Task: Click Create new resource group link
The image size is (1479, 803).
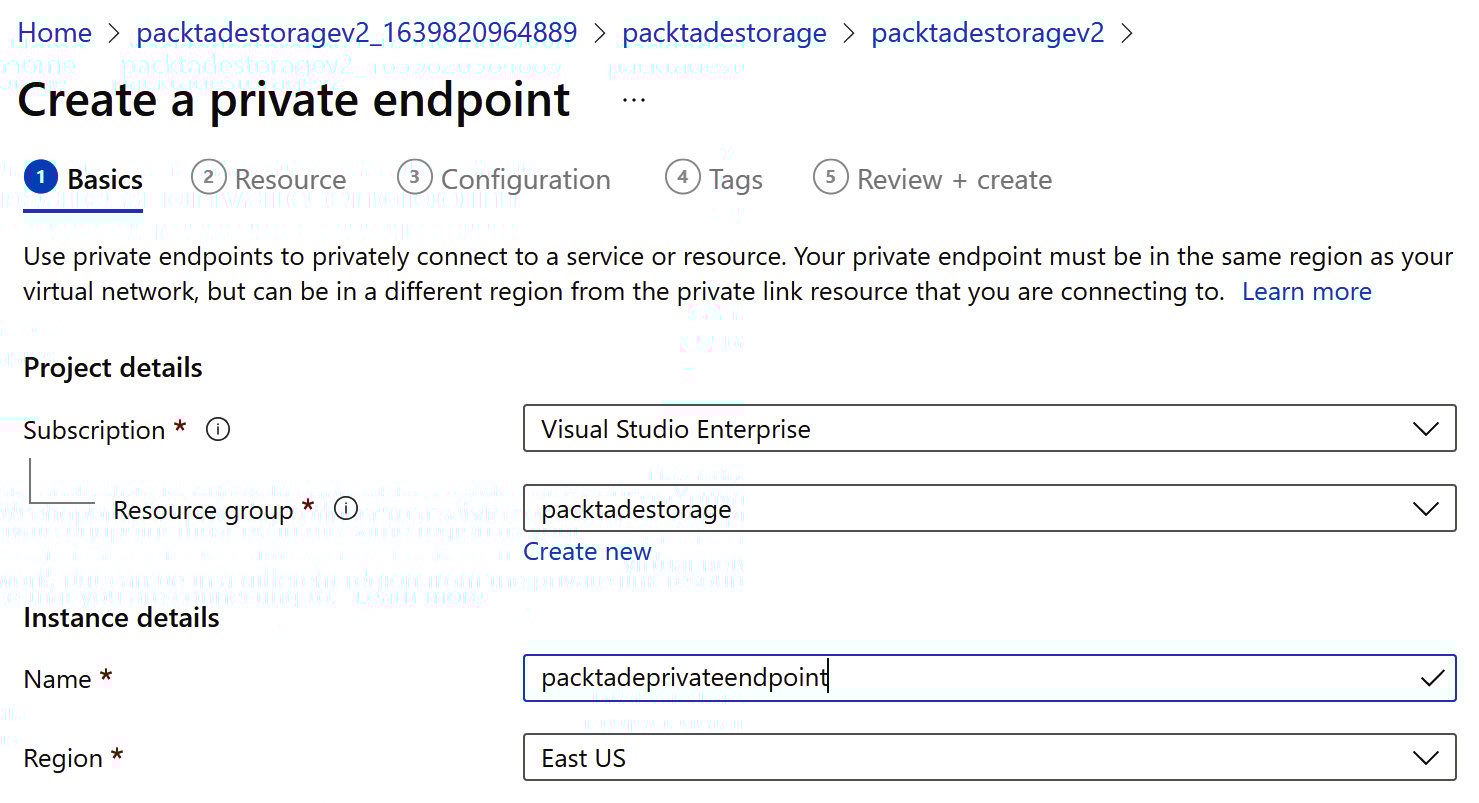Action: click(x=587, y=552)
